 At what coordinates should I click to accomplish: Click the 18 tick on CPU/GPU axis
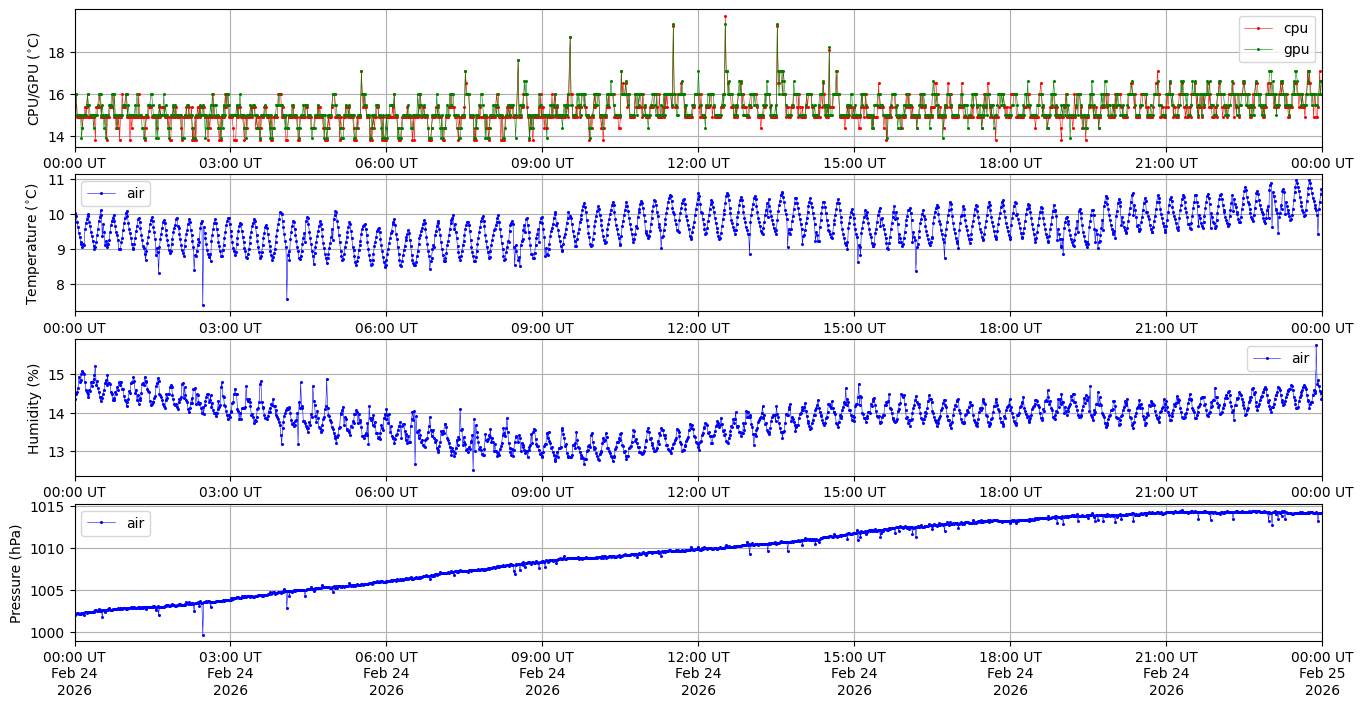coord(58,52)
